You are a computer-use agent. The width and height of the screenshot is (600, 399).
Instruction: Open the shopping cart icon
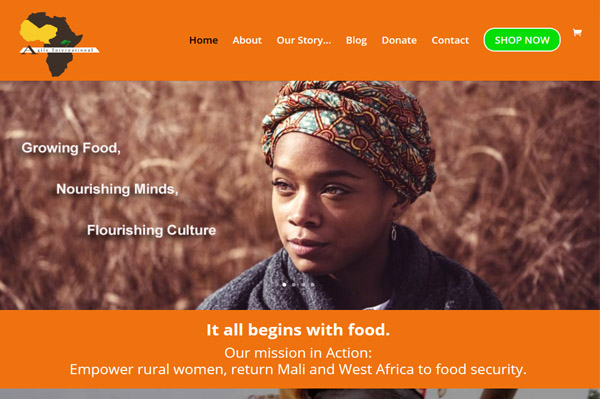[x=577, y=33]
